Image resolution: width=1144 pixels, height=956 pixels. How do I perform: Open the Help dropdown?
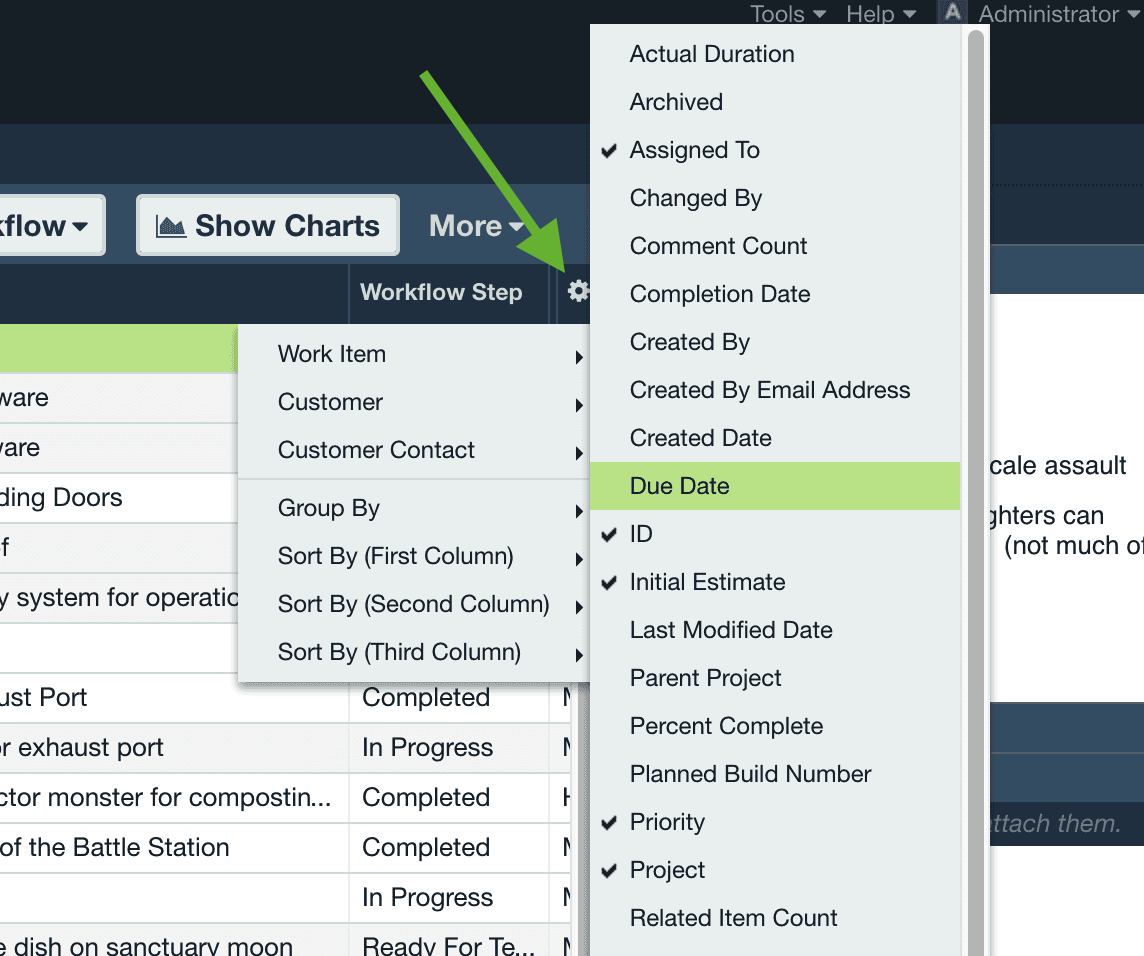[x=880, y=14]
